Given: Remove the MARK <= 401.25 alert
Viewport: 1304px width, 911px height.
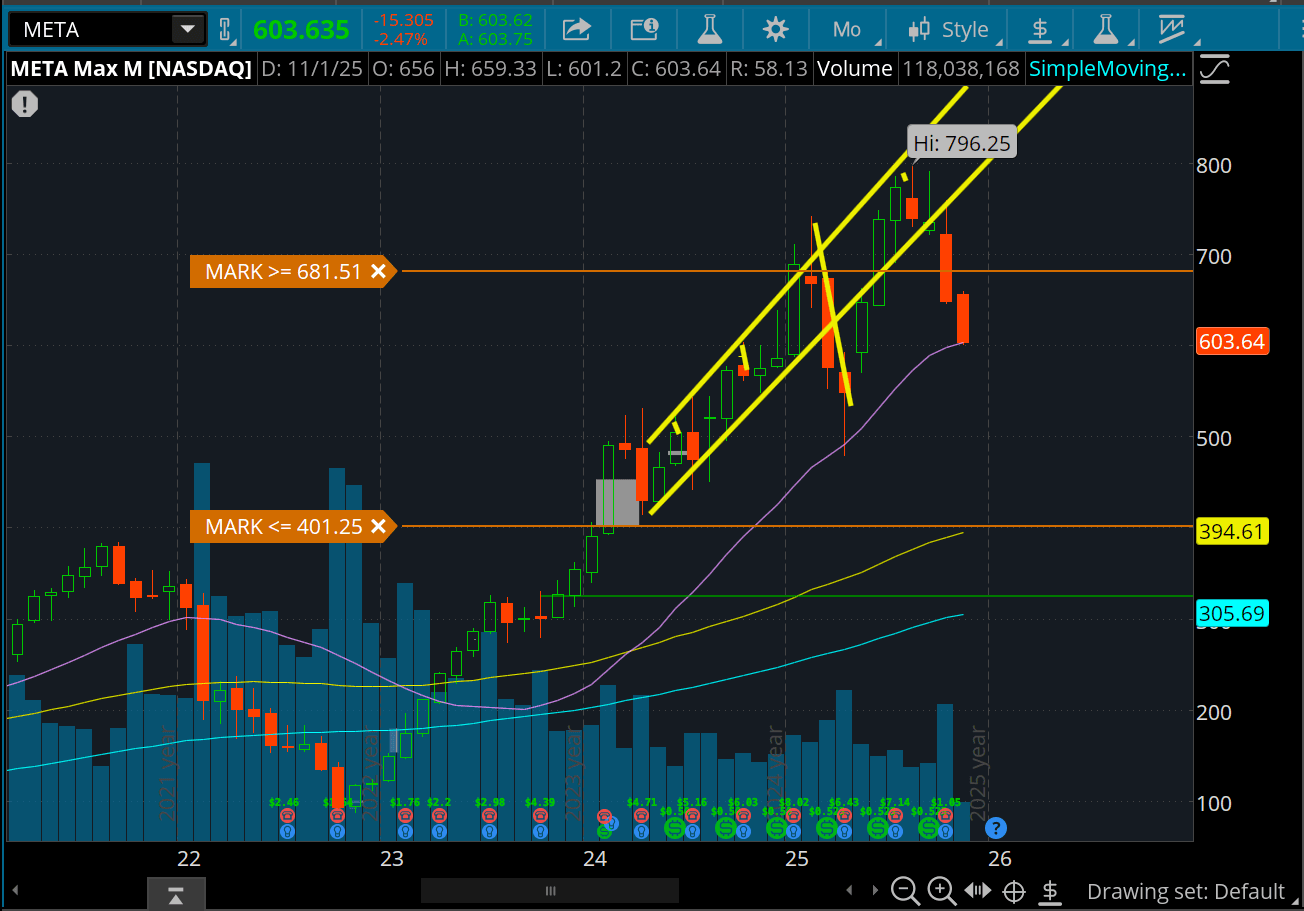Looking at the screenshot, I should [378, 526].
